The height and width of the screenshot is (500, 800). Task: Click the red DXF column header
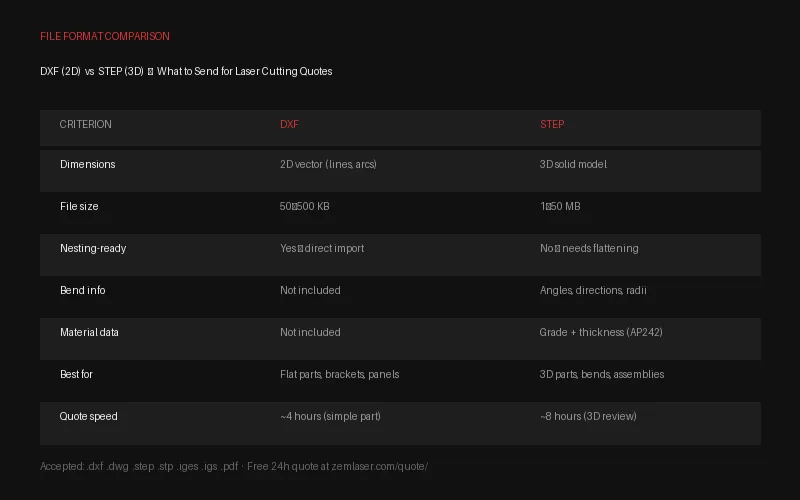(x=289, y=124)
